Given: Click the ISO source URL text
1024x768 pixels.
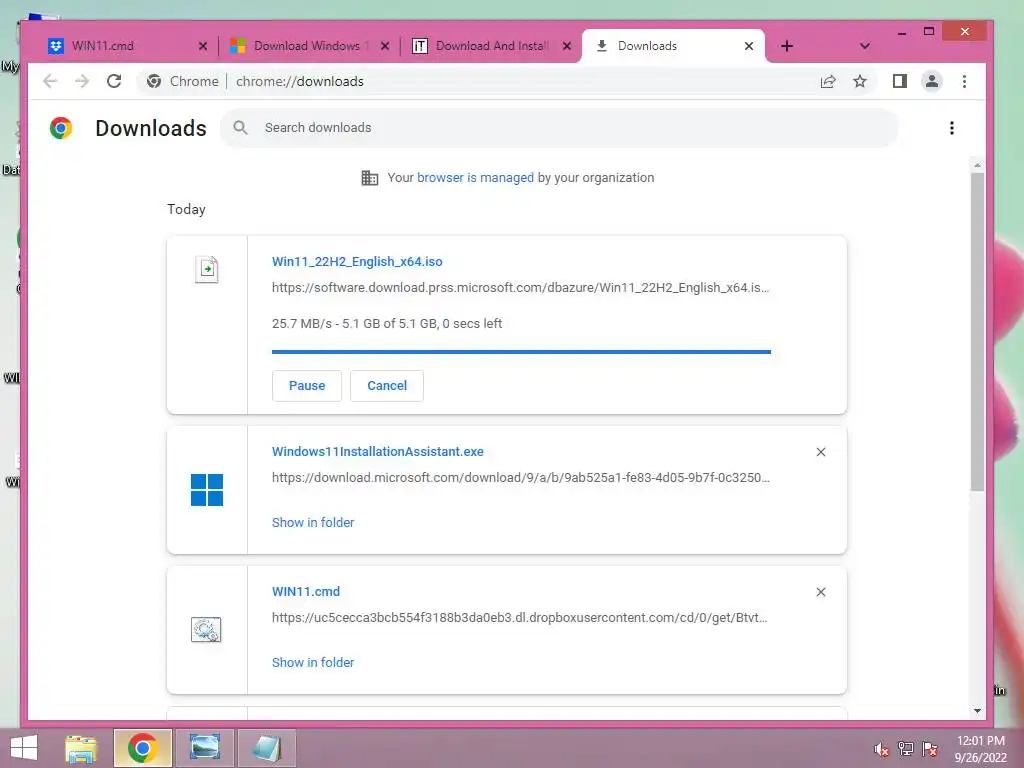Looking at the screenshot, I should coord(520,287).
